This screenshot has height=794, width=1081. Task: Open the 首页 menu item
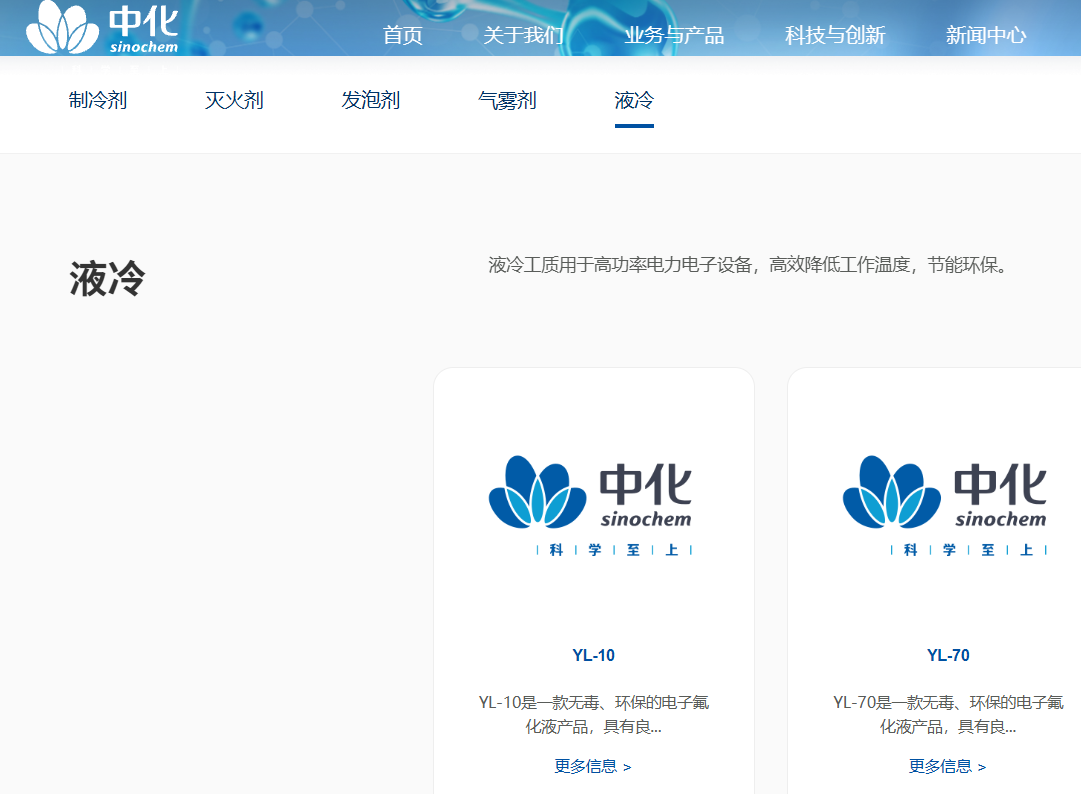point(403,35)
